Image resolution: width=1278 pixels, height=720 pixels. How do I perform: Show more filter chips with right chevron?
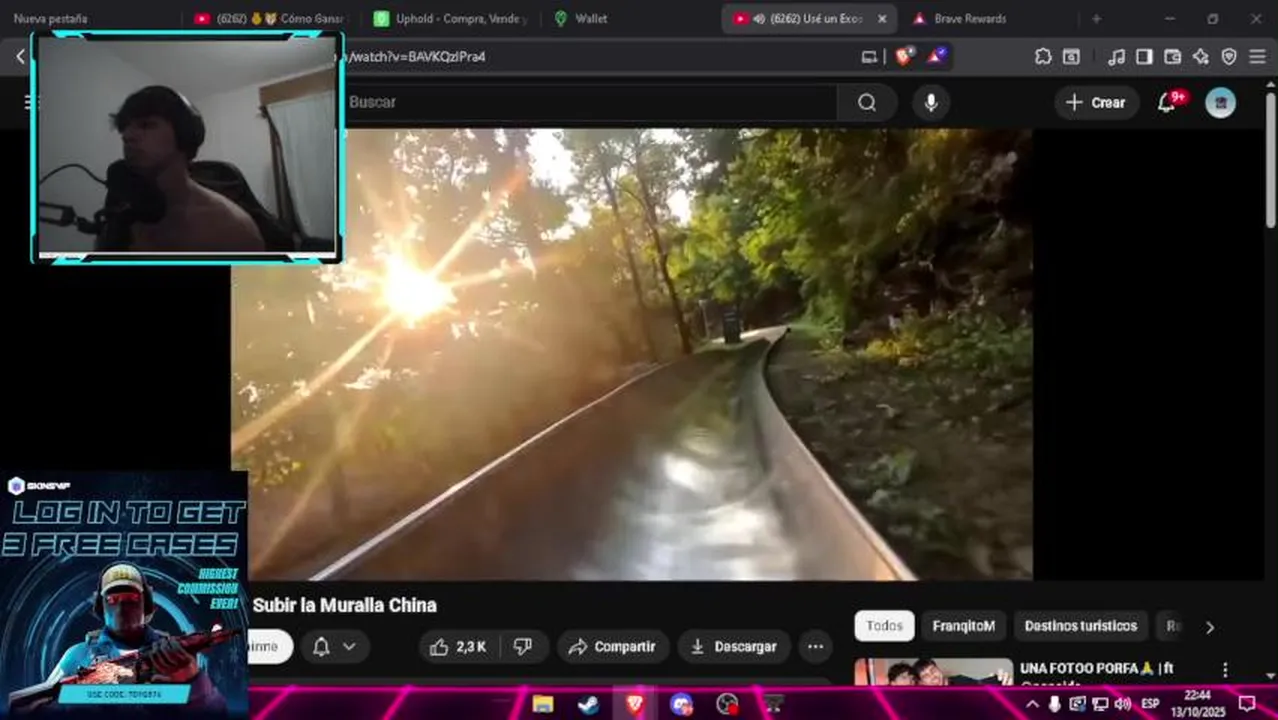coord(1210,627)
